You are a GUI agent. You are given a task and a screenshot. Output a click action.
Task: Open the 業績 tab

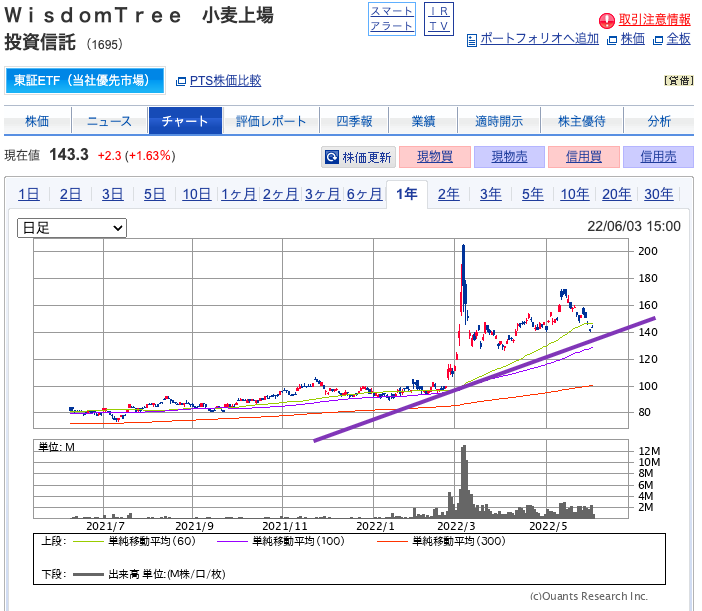(x=423, y=121)
